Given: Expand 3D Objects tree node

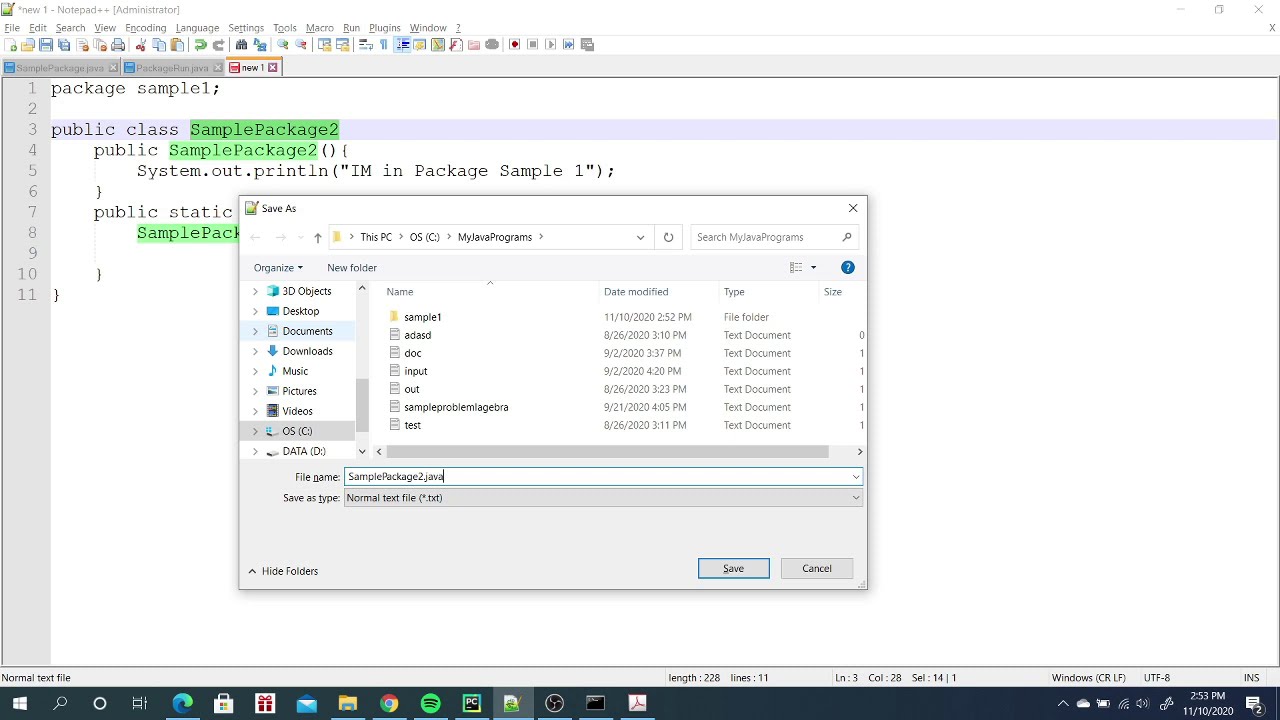Looking at the screenshot, I should click(x=255, y=291).
